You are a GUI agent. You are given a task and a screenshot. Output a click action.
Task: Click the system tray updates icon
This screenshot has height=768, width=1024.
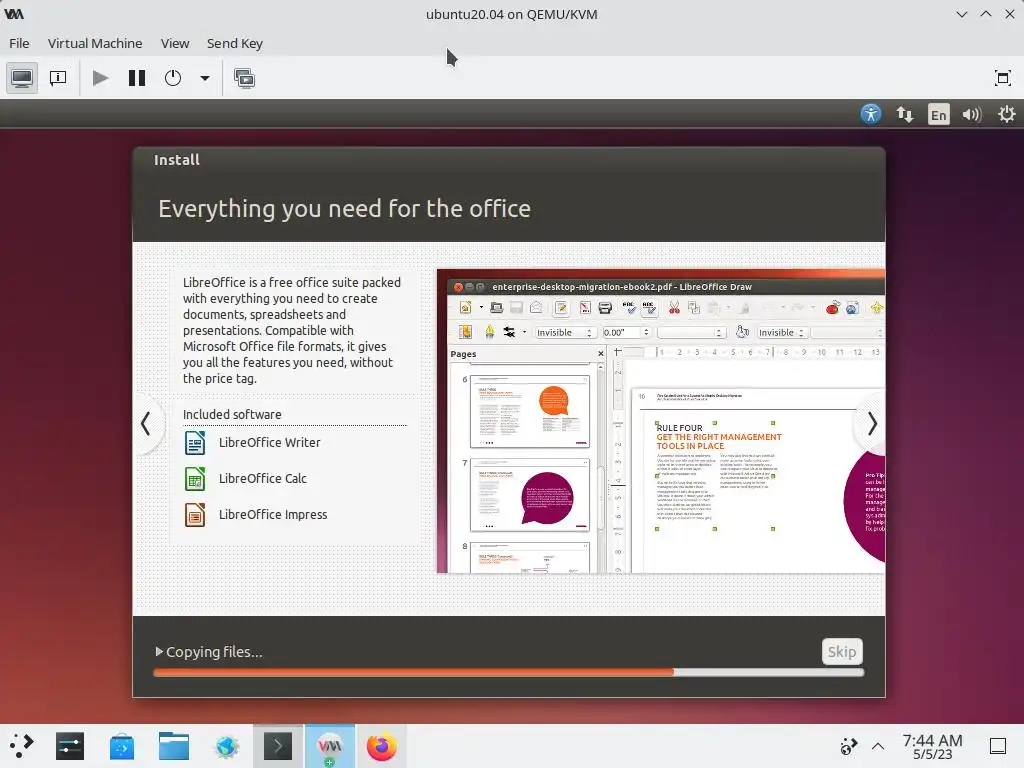(x=848, y=746)
